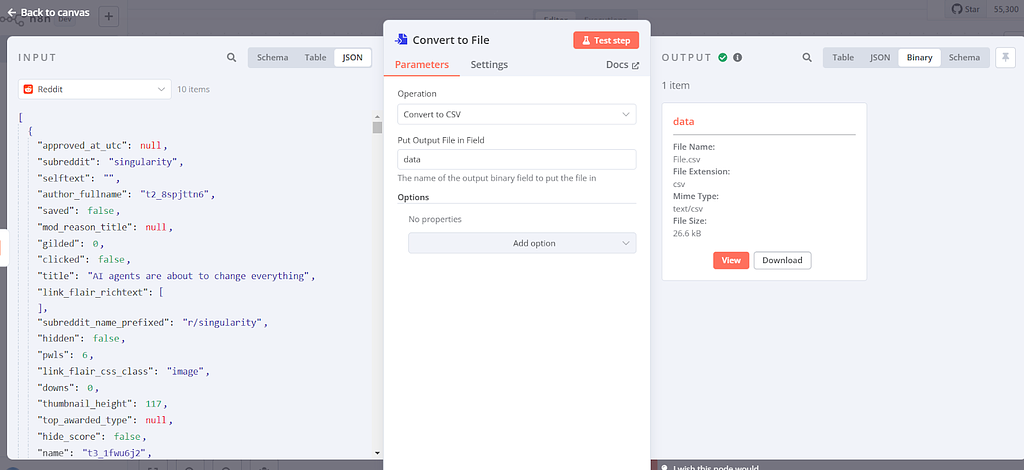This screenshot has width=1024, height=470.
Task: Click the Convert to File node icon
Action: [x=401, y=40]
